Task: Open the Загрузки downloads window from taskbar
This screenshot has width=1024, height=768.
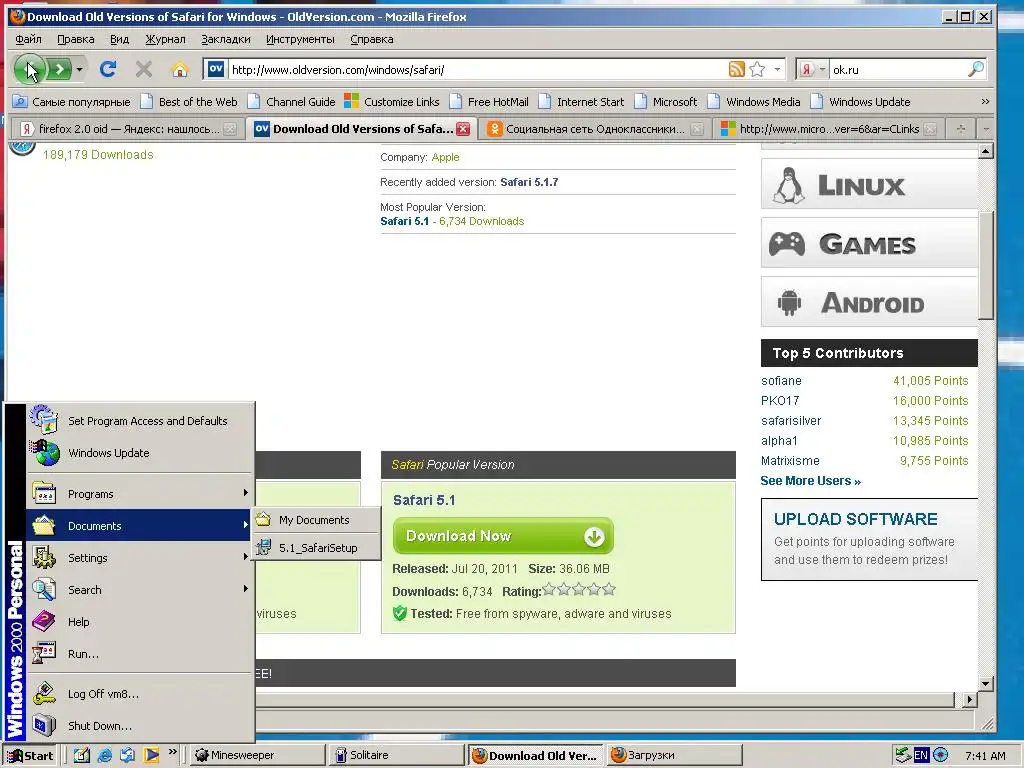Action: point(675,755)
